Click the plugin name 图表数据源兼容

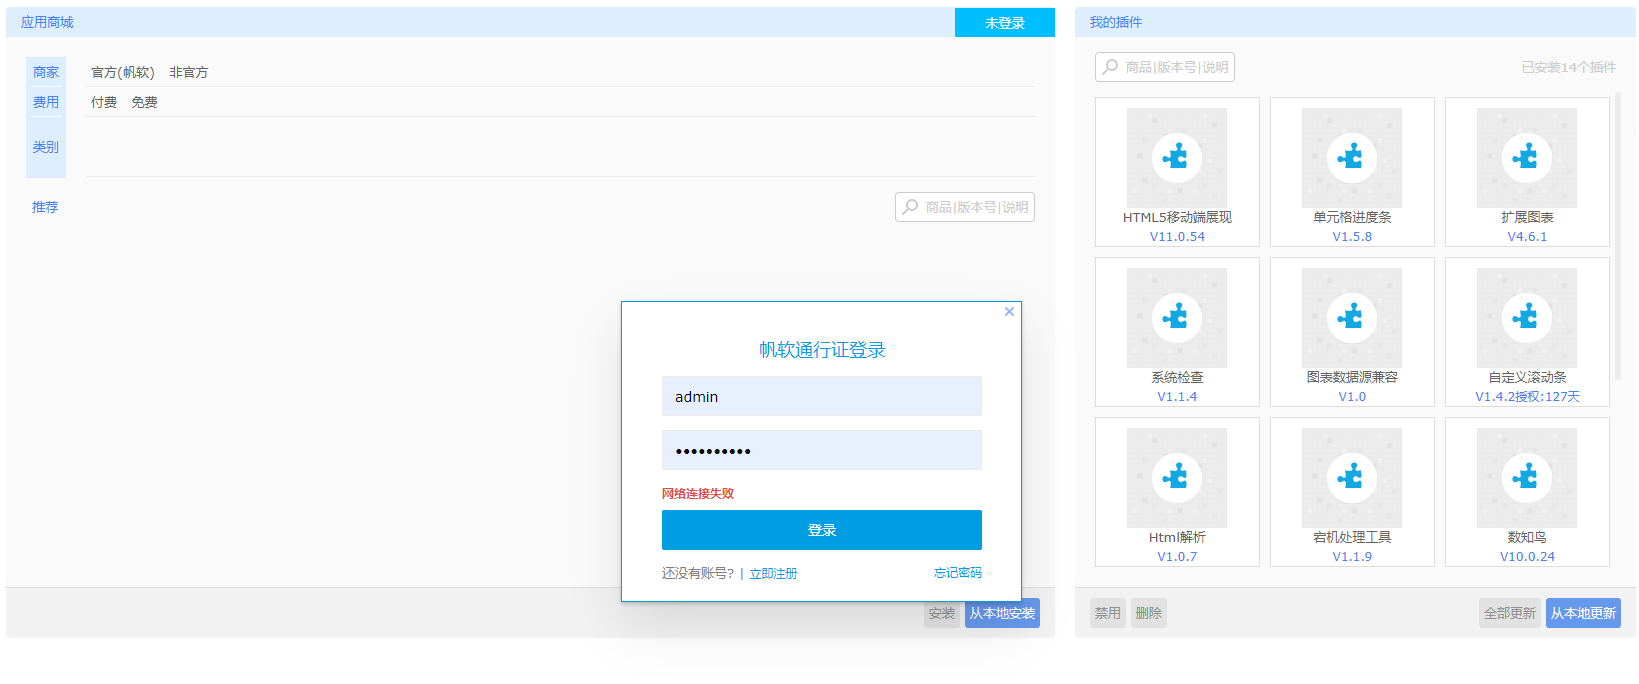point(1352,377)
